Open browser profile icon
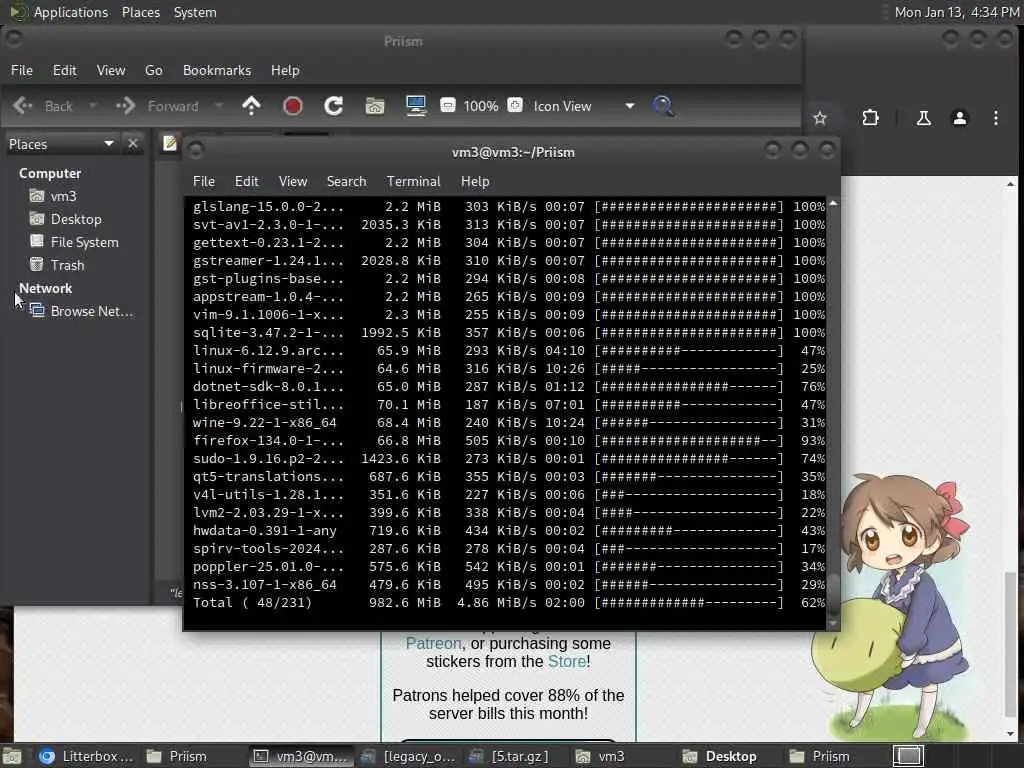This screenshot has height=768, width=1024. click(960, 118)
